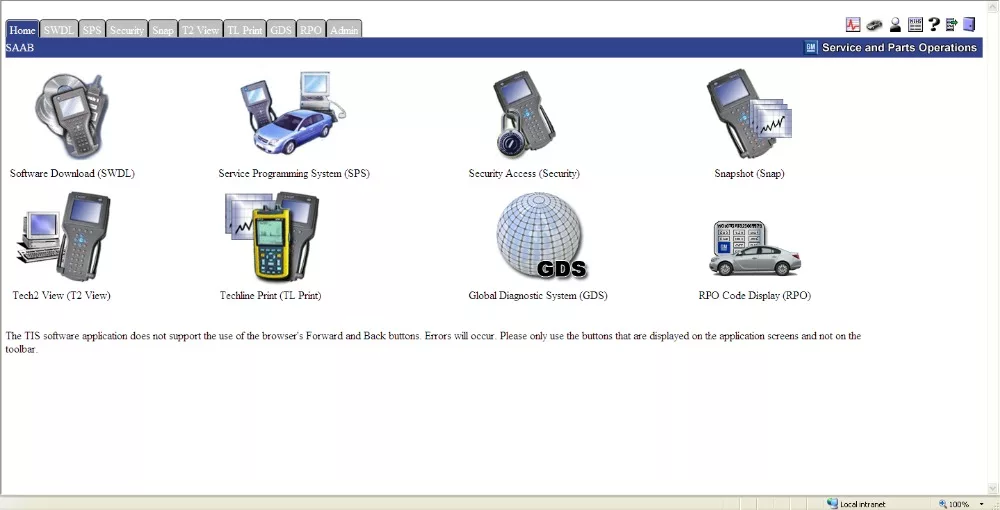Viewport: 1000px width, 510px height.
Task: Launch Global Diagnostic System globe icon
Action: [540, 238]
